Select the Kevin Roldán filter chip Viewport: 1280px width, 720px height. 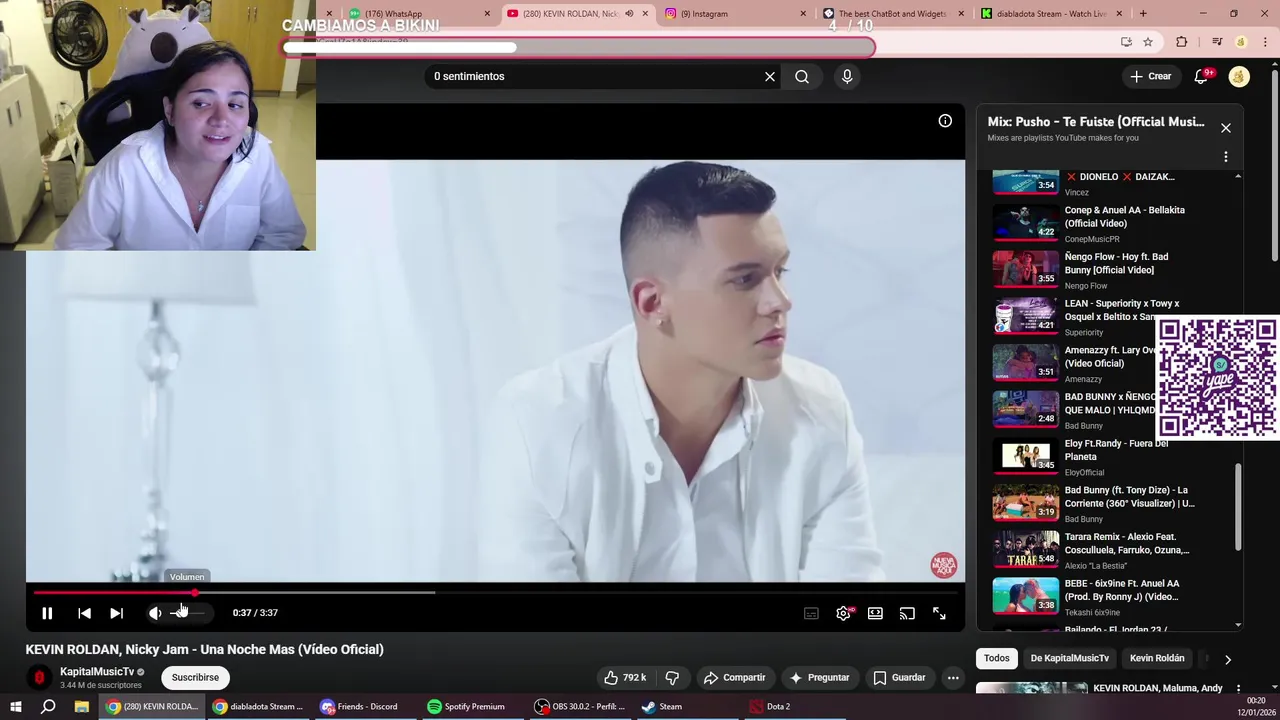pos(1157,658)
